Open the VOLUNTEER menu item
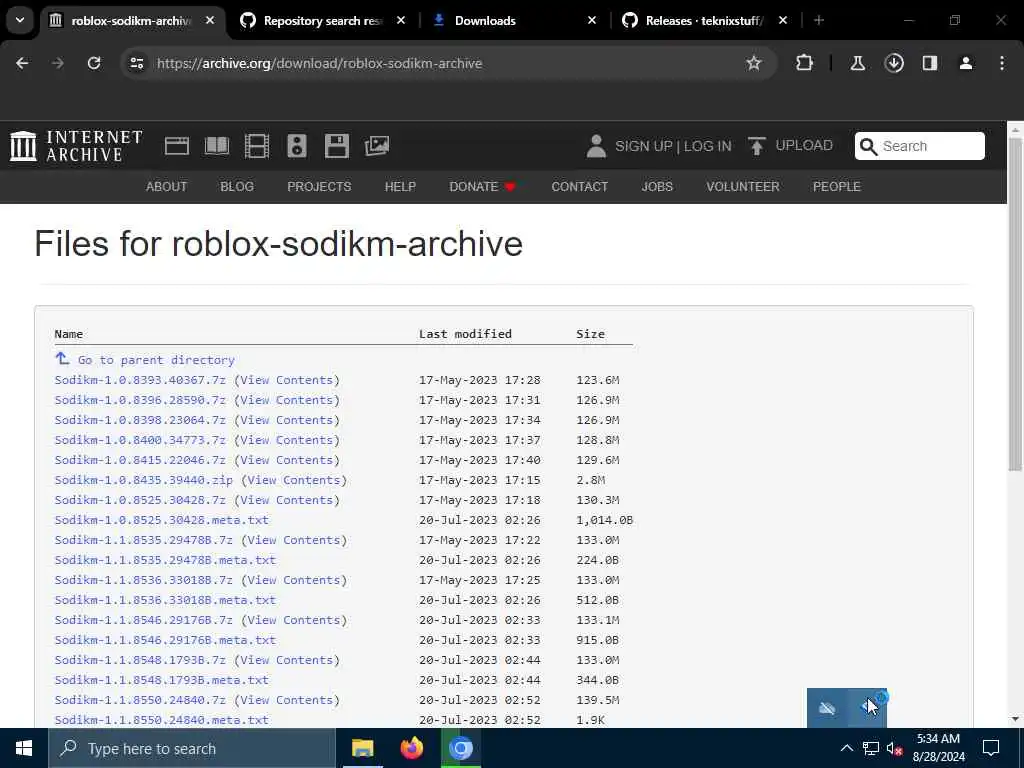Viewport: 1024px width, 768px height. point(743,187)
